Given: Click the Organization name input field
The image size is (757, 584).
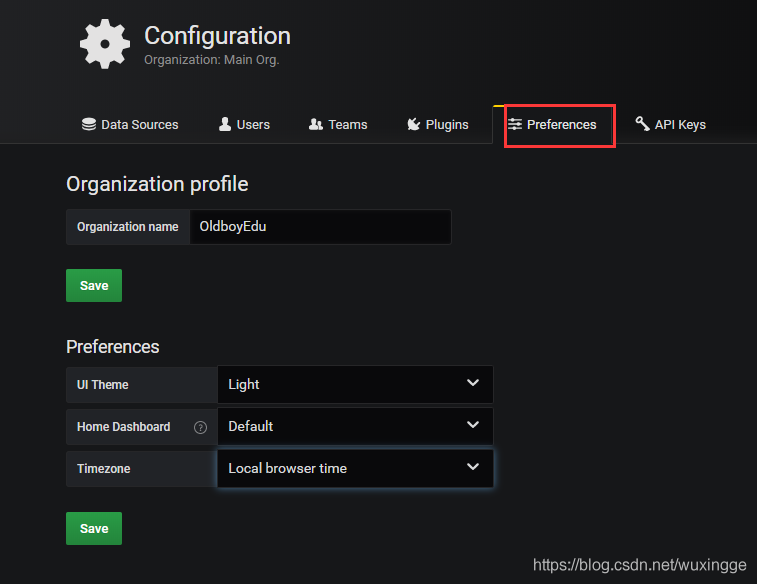Looking at the screenshot, I should click(320, 227).
